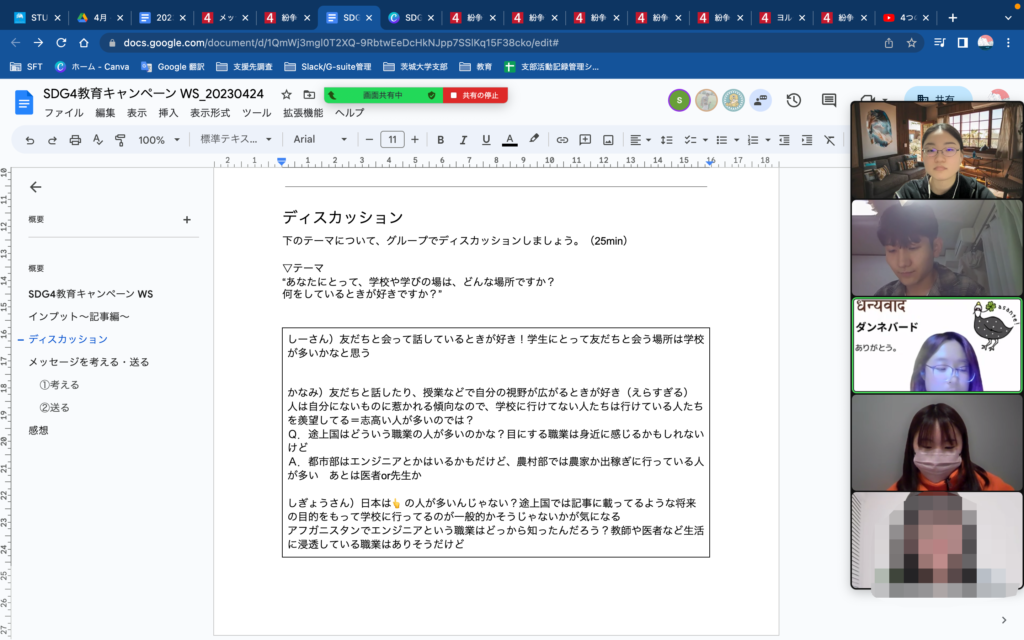Click the print icon
The height and width of the screenshot is (640, 1024).
(x=75, y=140)
